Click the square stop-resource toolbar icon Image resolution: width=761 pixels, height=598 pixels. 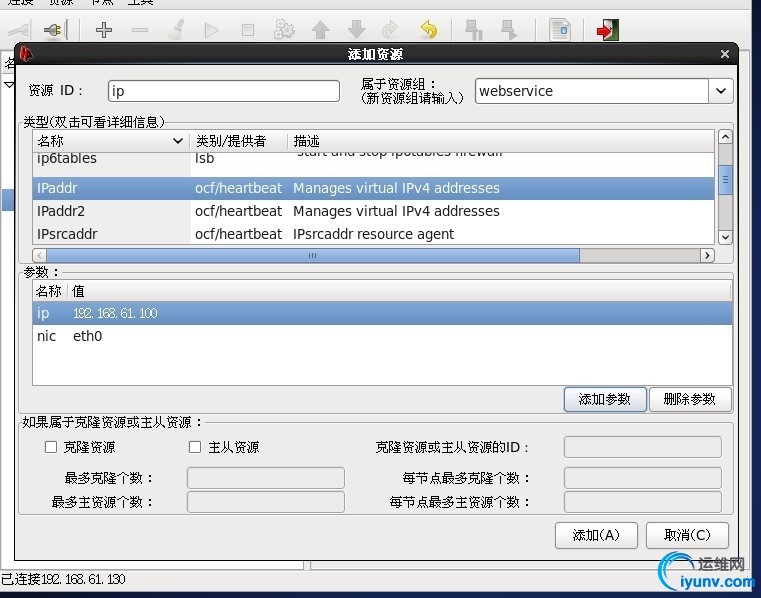[x=248, y=30]
